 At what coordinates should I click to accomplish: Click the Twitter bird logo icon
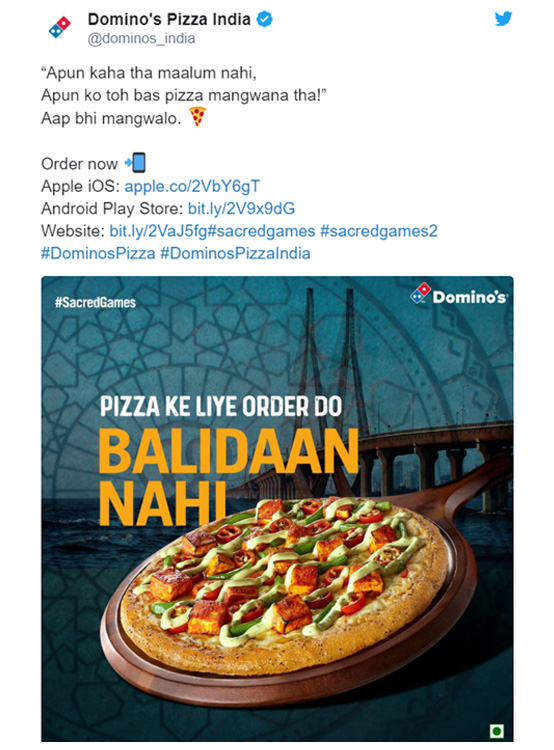pyautogui.click(x=503, y=19)
